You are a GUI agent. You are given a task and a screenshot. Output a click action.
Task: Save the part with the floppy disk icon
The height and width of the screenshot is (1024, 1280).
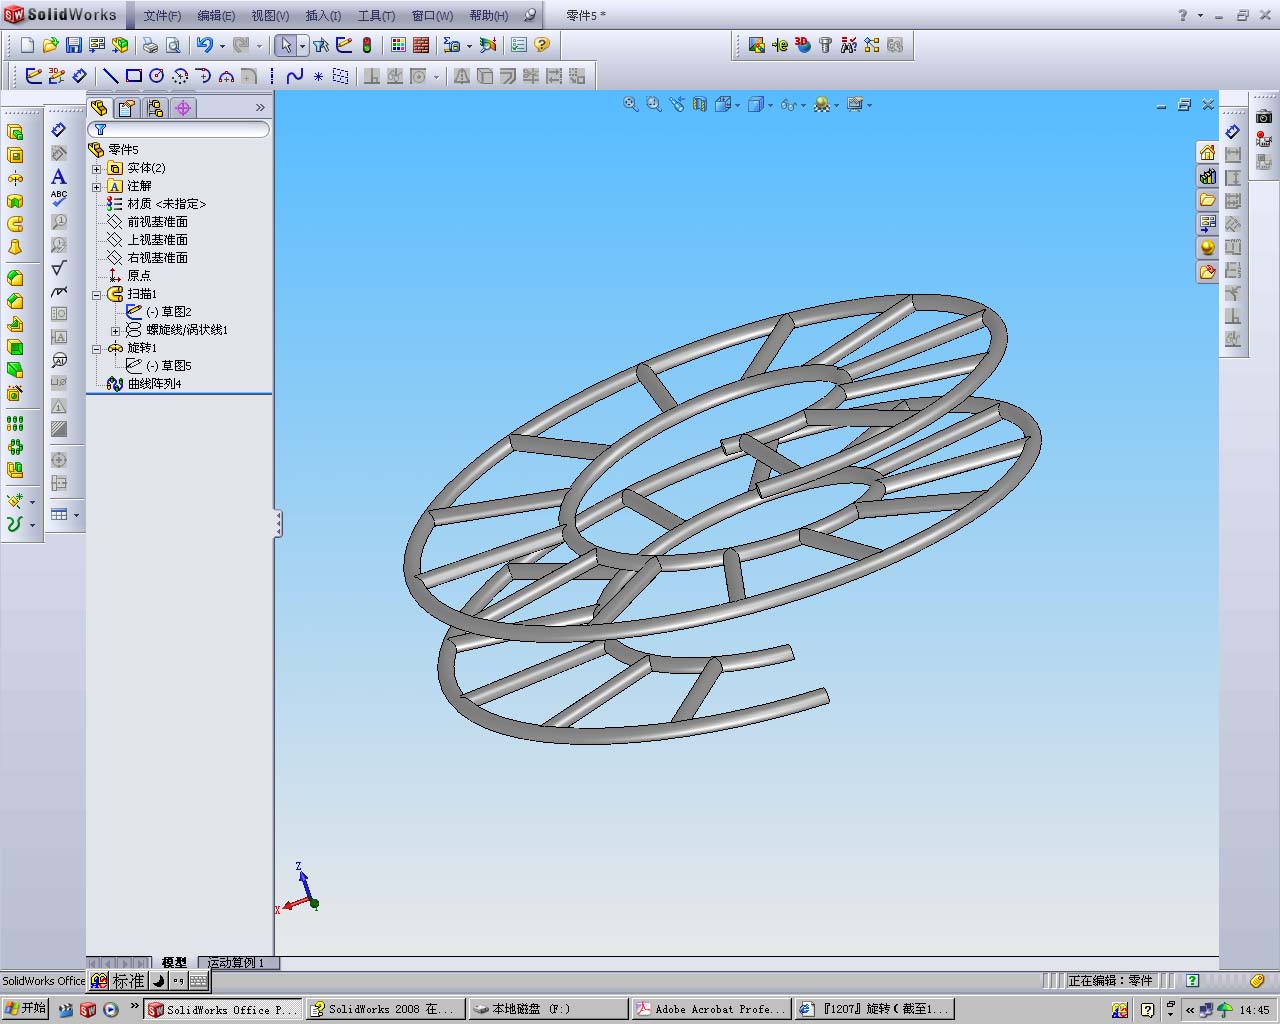73,45
